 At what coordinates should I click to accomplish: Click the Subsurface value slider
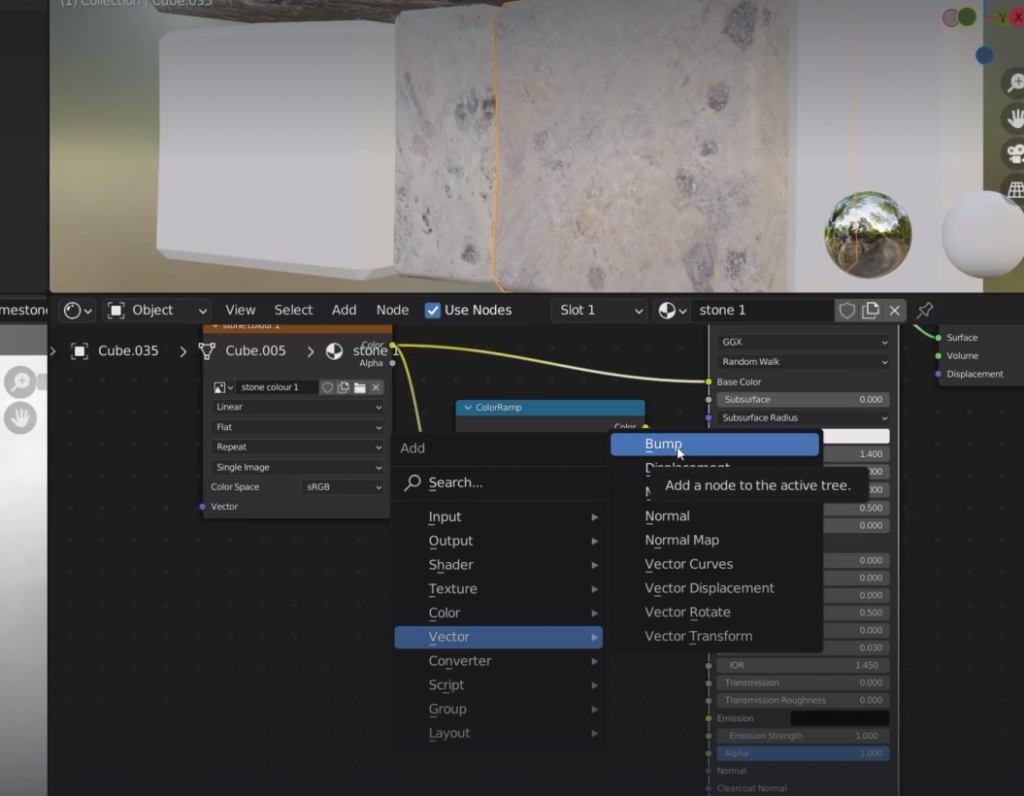point(803,400)
